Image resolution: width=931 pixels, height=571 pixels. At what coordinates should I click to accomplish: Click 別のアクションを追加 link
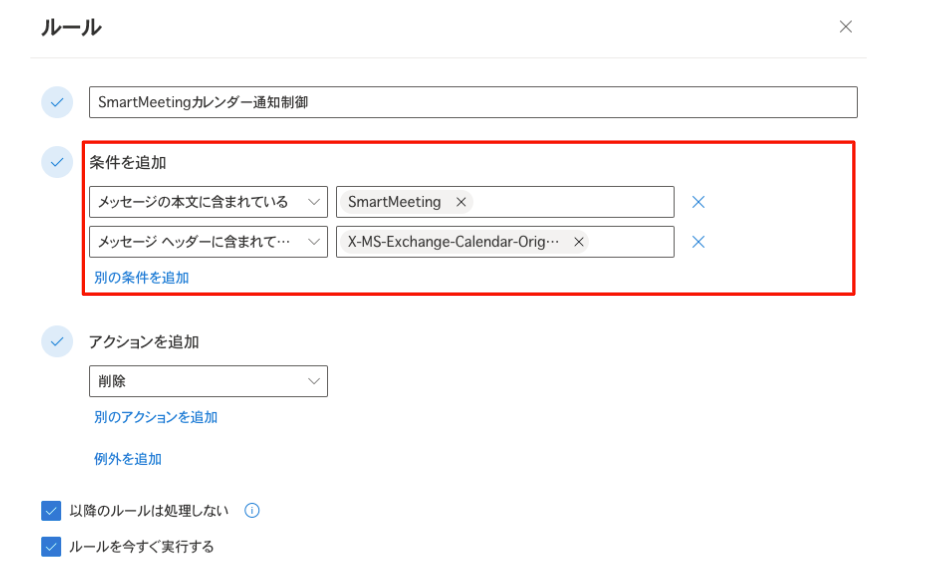click(x=156, y=417)
